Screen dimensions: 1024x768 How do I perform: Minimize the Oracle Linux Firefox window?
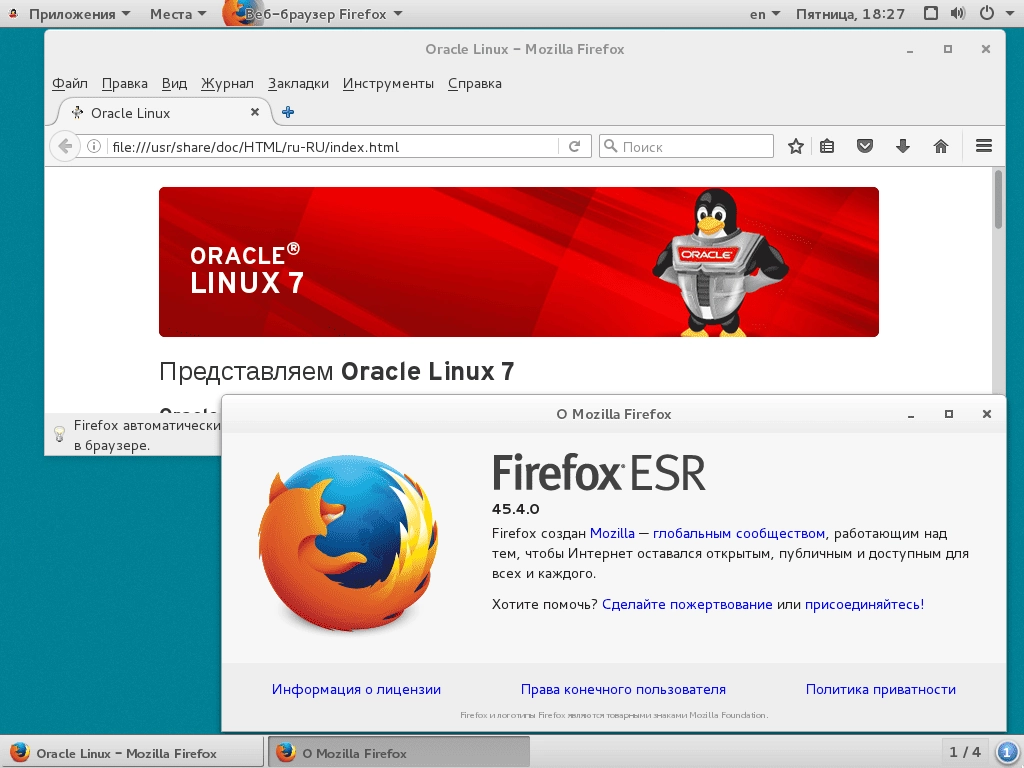click(x=909, y=49)
